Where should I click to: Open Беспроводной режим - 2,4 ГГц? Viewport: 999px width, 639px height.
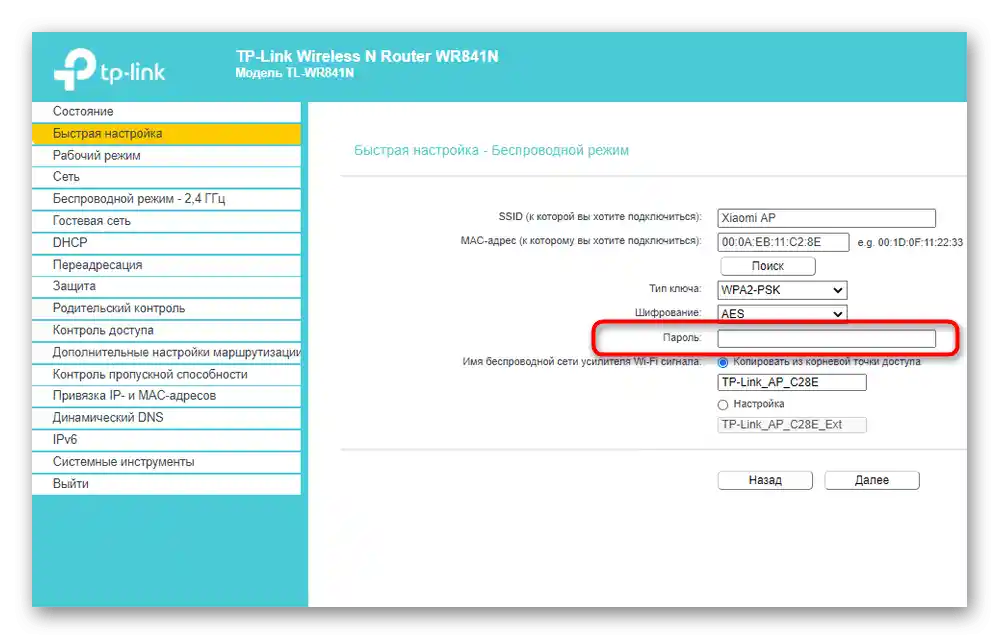pos(166,199)
